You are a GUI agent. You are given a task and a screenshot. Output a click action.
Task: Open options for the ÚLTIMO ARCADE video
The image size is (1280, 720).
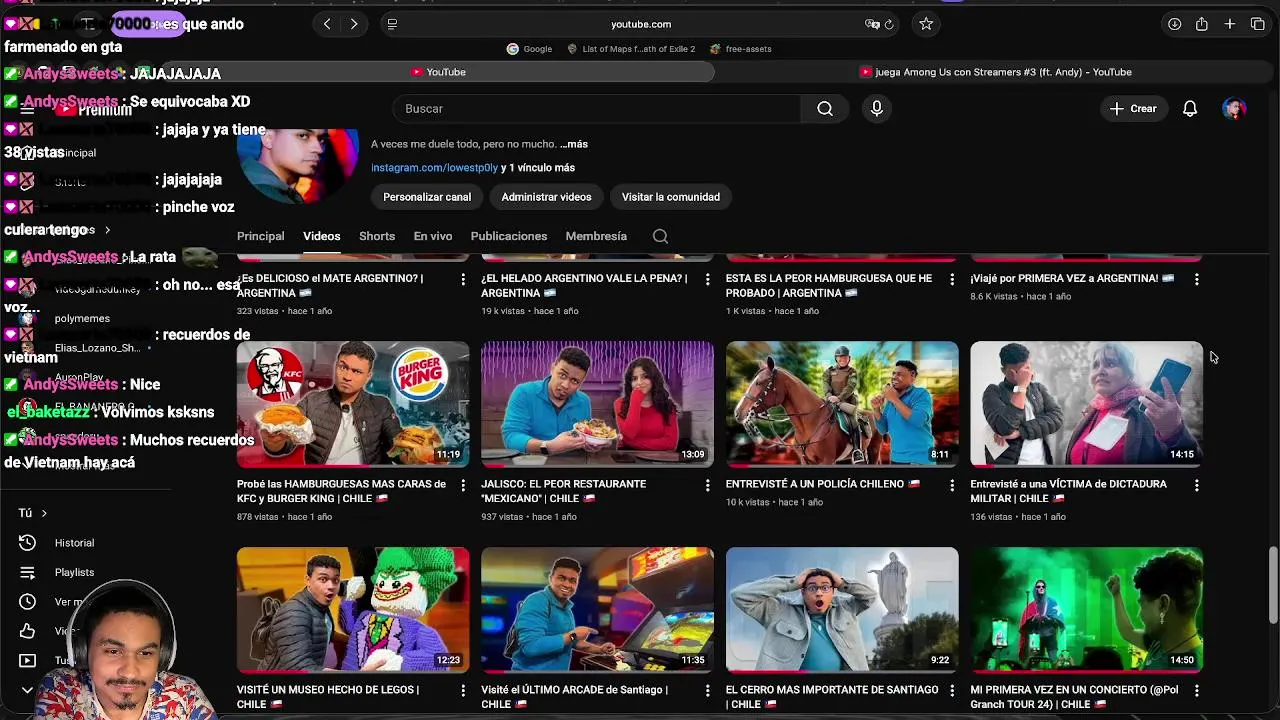coord(707,690)
